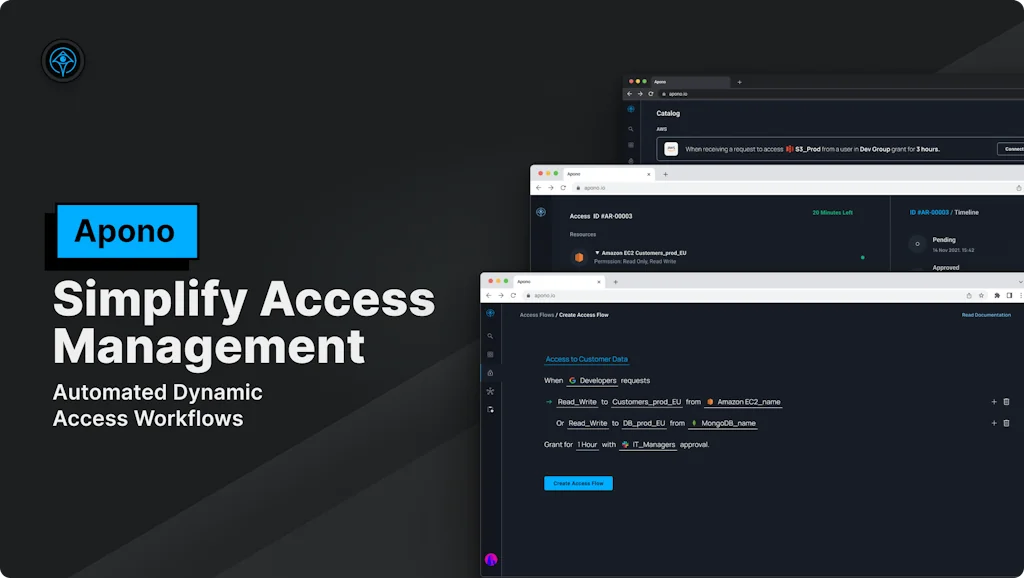Open the Developers group dropdown

(592, 381)
